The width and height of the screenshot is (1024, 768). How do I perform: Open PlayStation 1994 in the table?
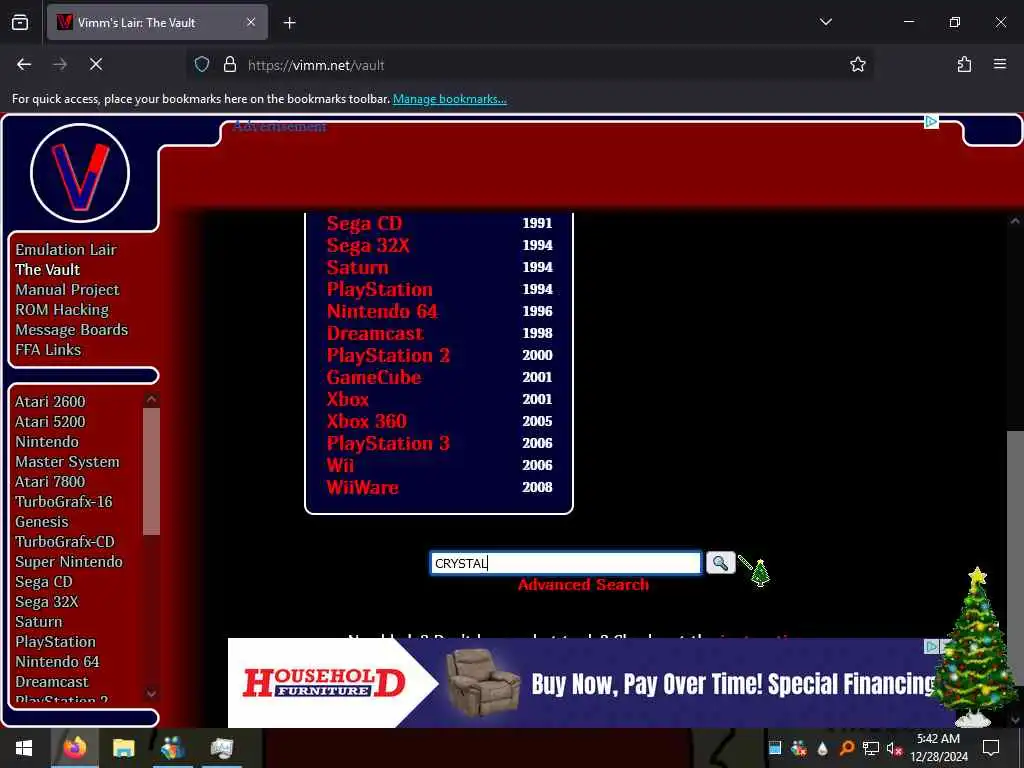tap(379, 289)
